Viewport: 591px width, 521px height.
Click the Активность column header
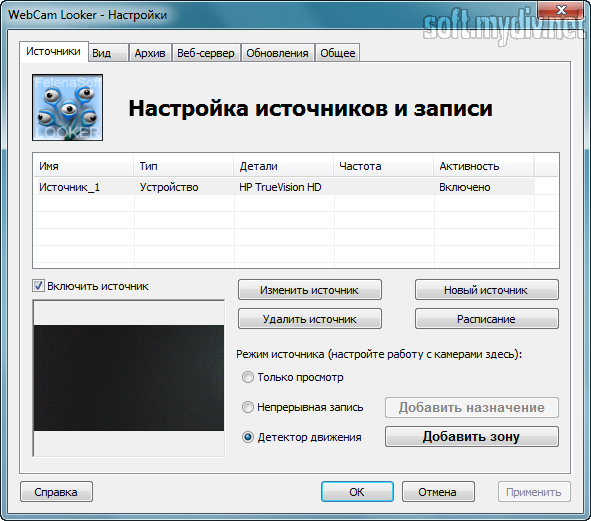484,166
